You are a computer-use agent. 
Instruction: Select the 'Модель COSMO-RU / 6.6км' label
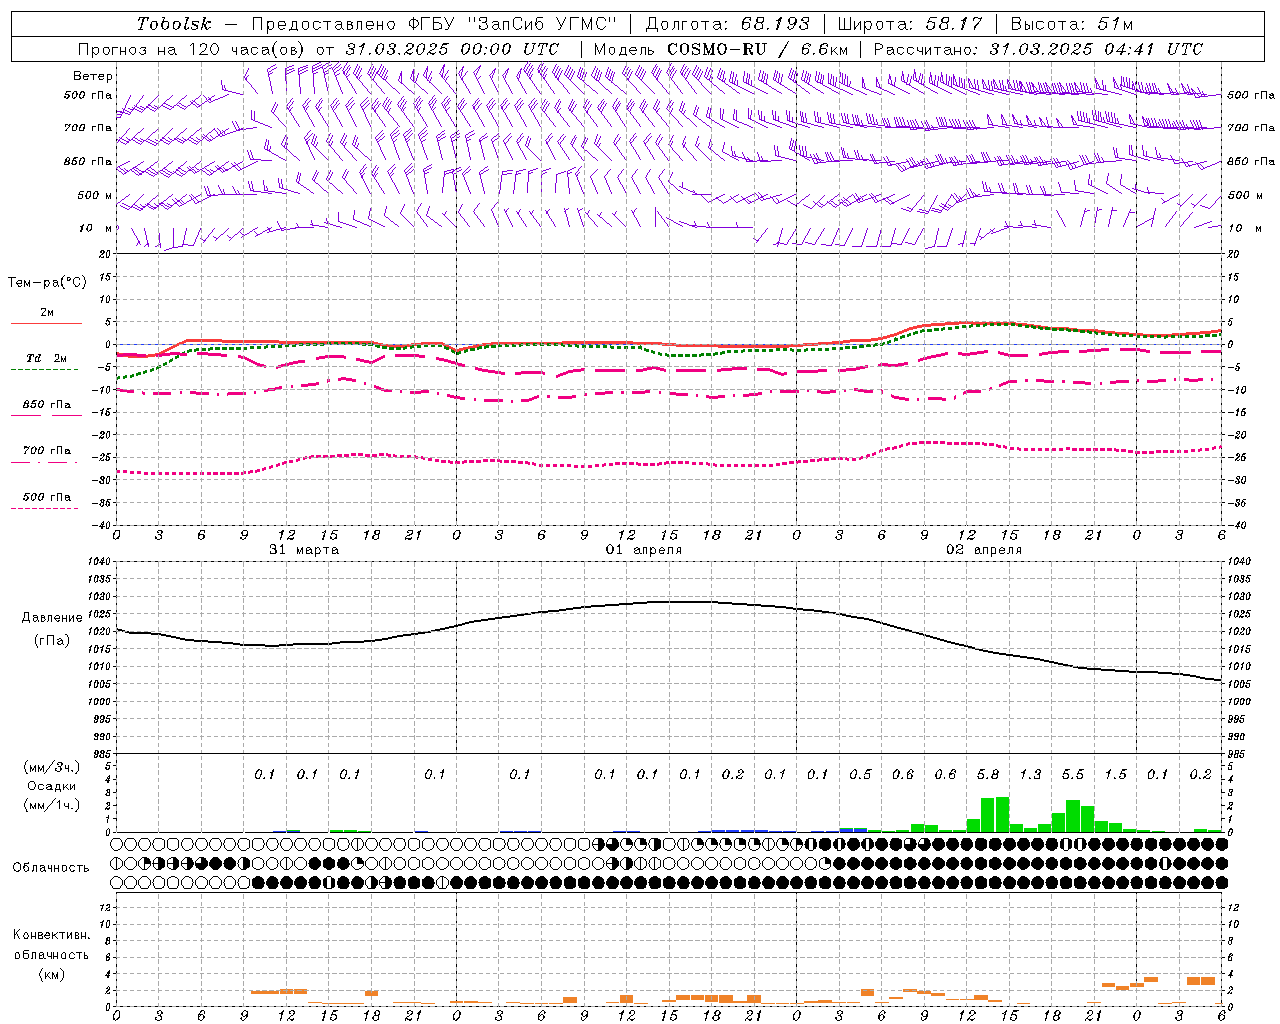click(x=721, y=49)
